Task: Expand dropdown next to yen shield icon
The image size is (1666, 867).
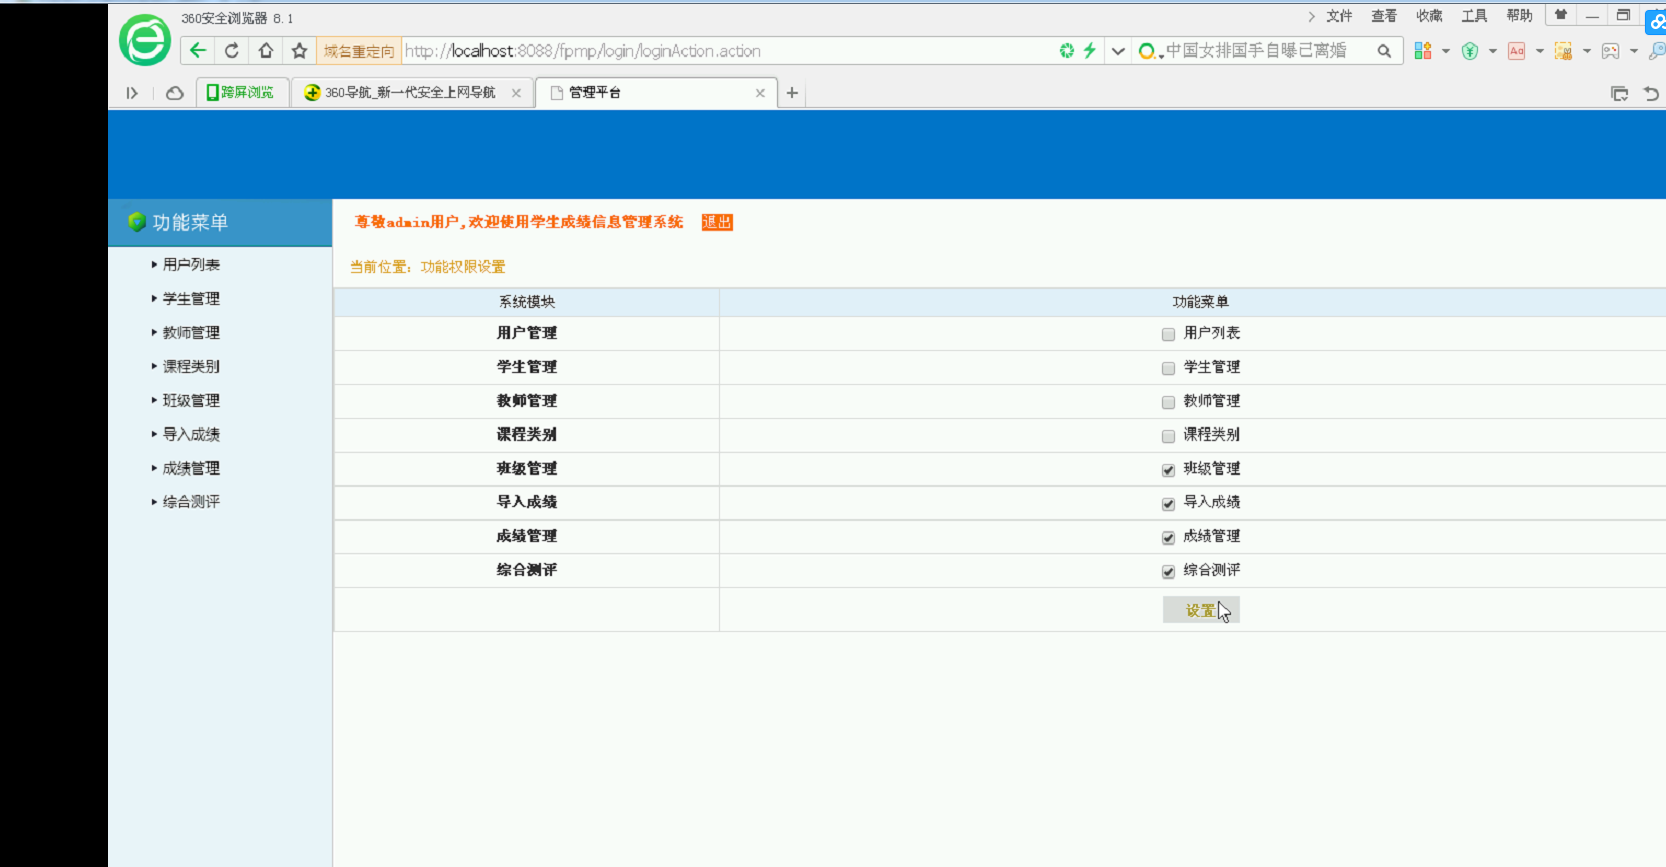Action: click(1493, 51)
